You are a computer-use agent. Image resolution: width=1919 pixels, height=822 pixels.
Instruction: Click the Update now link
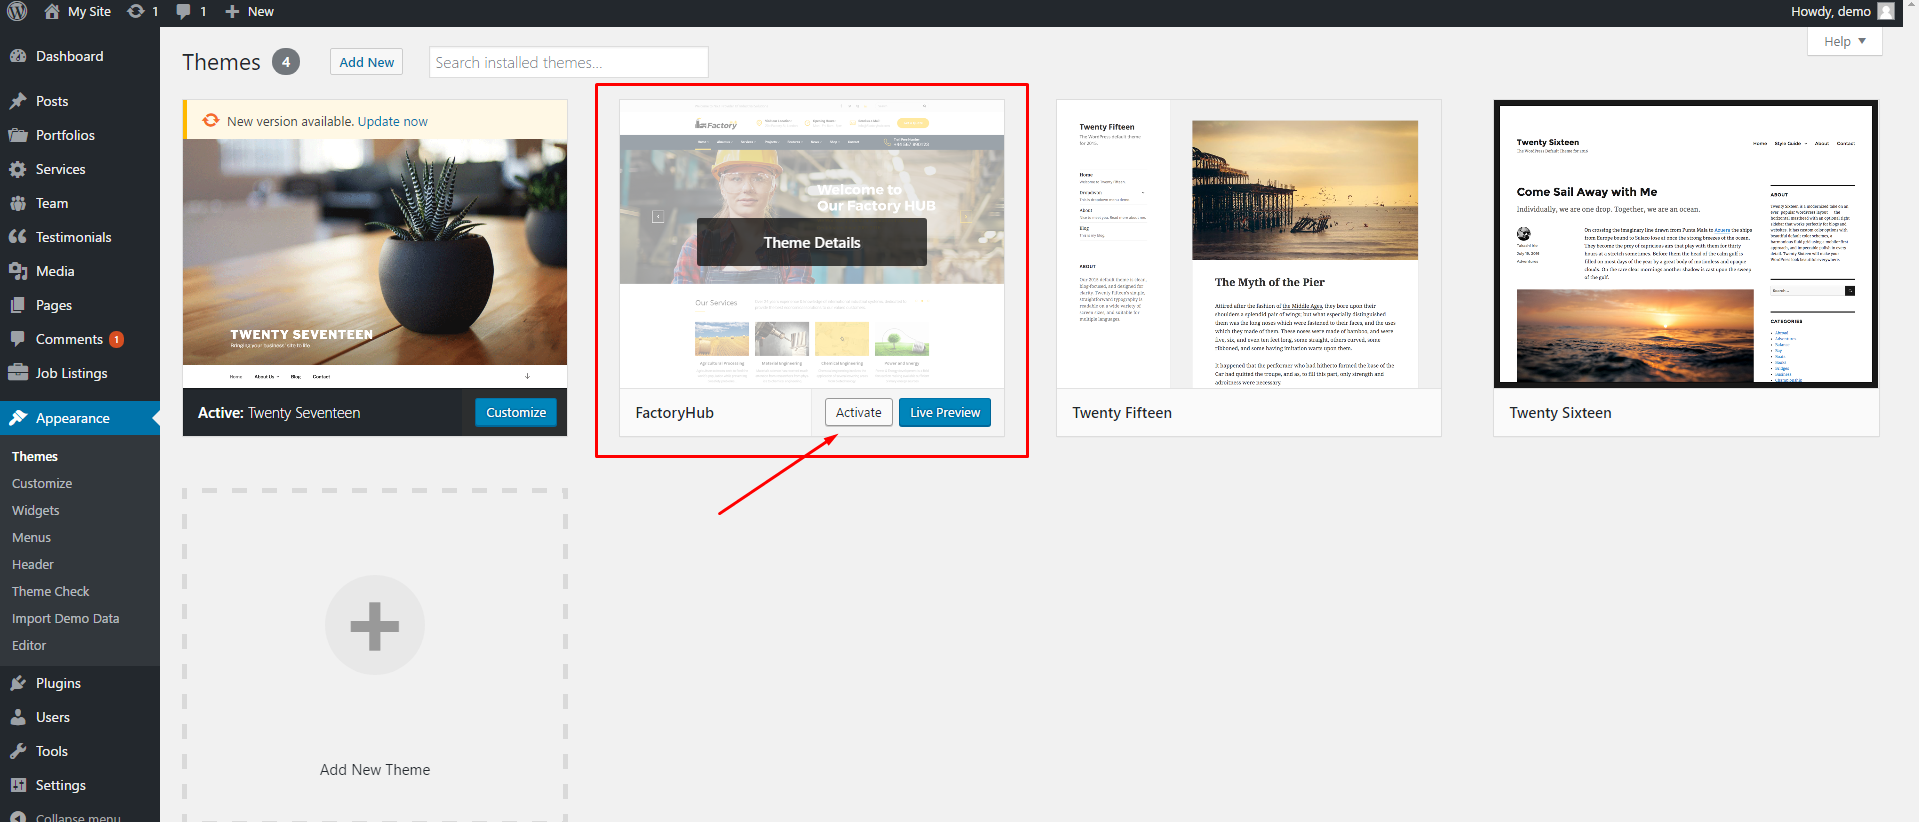392,121
